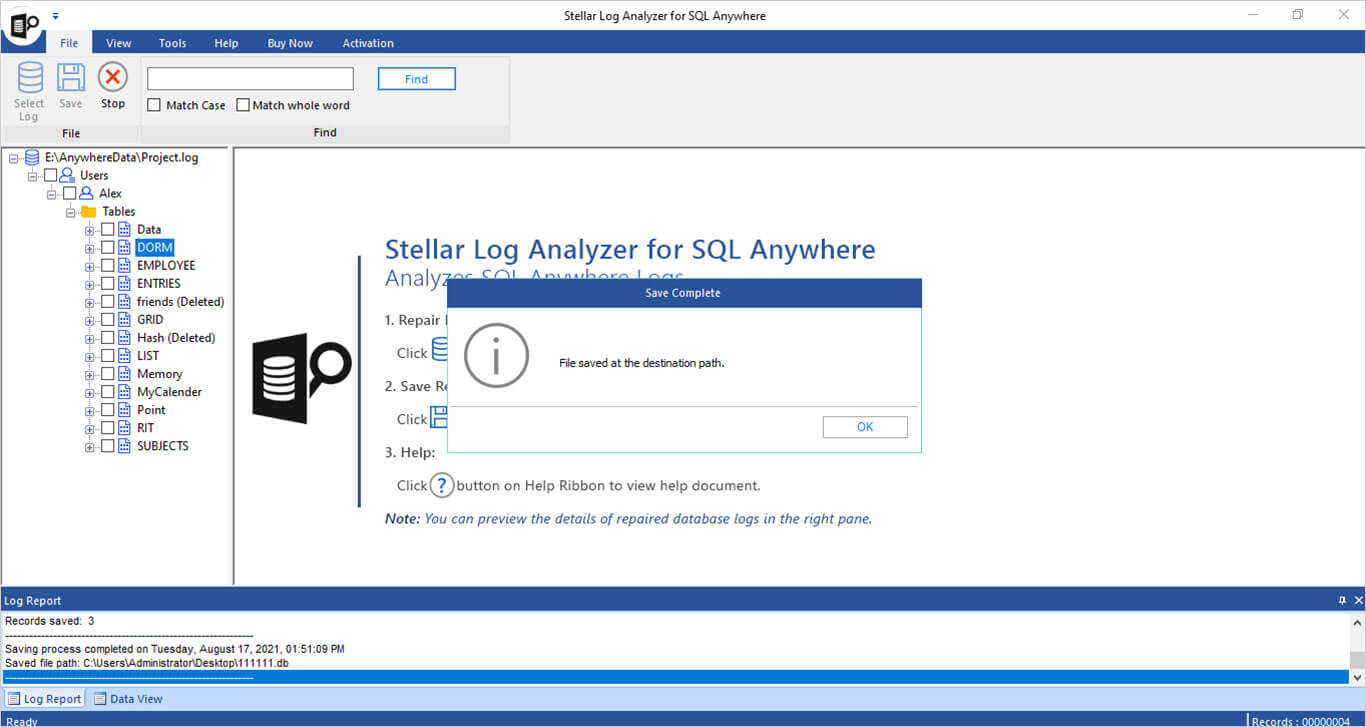Click the Data table icon
Screen dimensions: 1366x727
click(124, 229)
